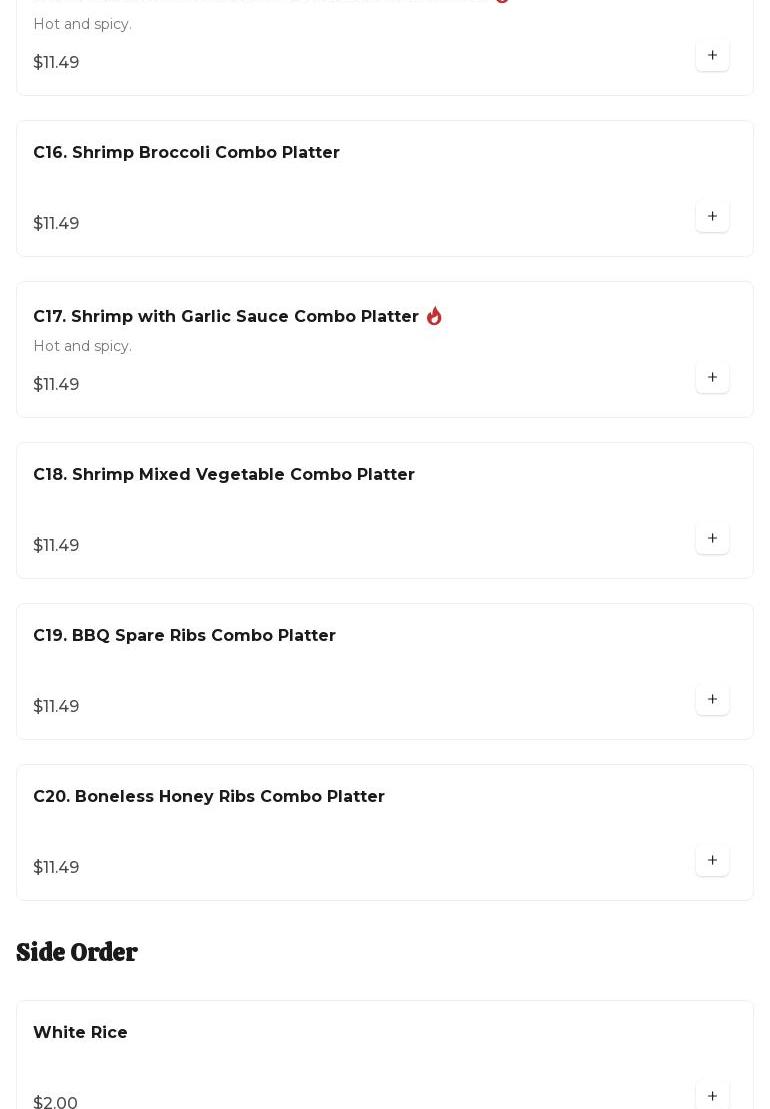Click the $2.00 price of White Rice
770x1109 pixels.
click(x=55, y=1102)
